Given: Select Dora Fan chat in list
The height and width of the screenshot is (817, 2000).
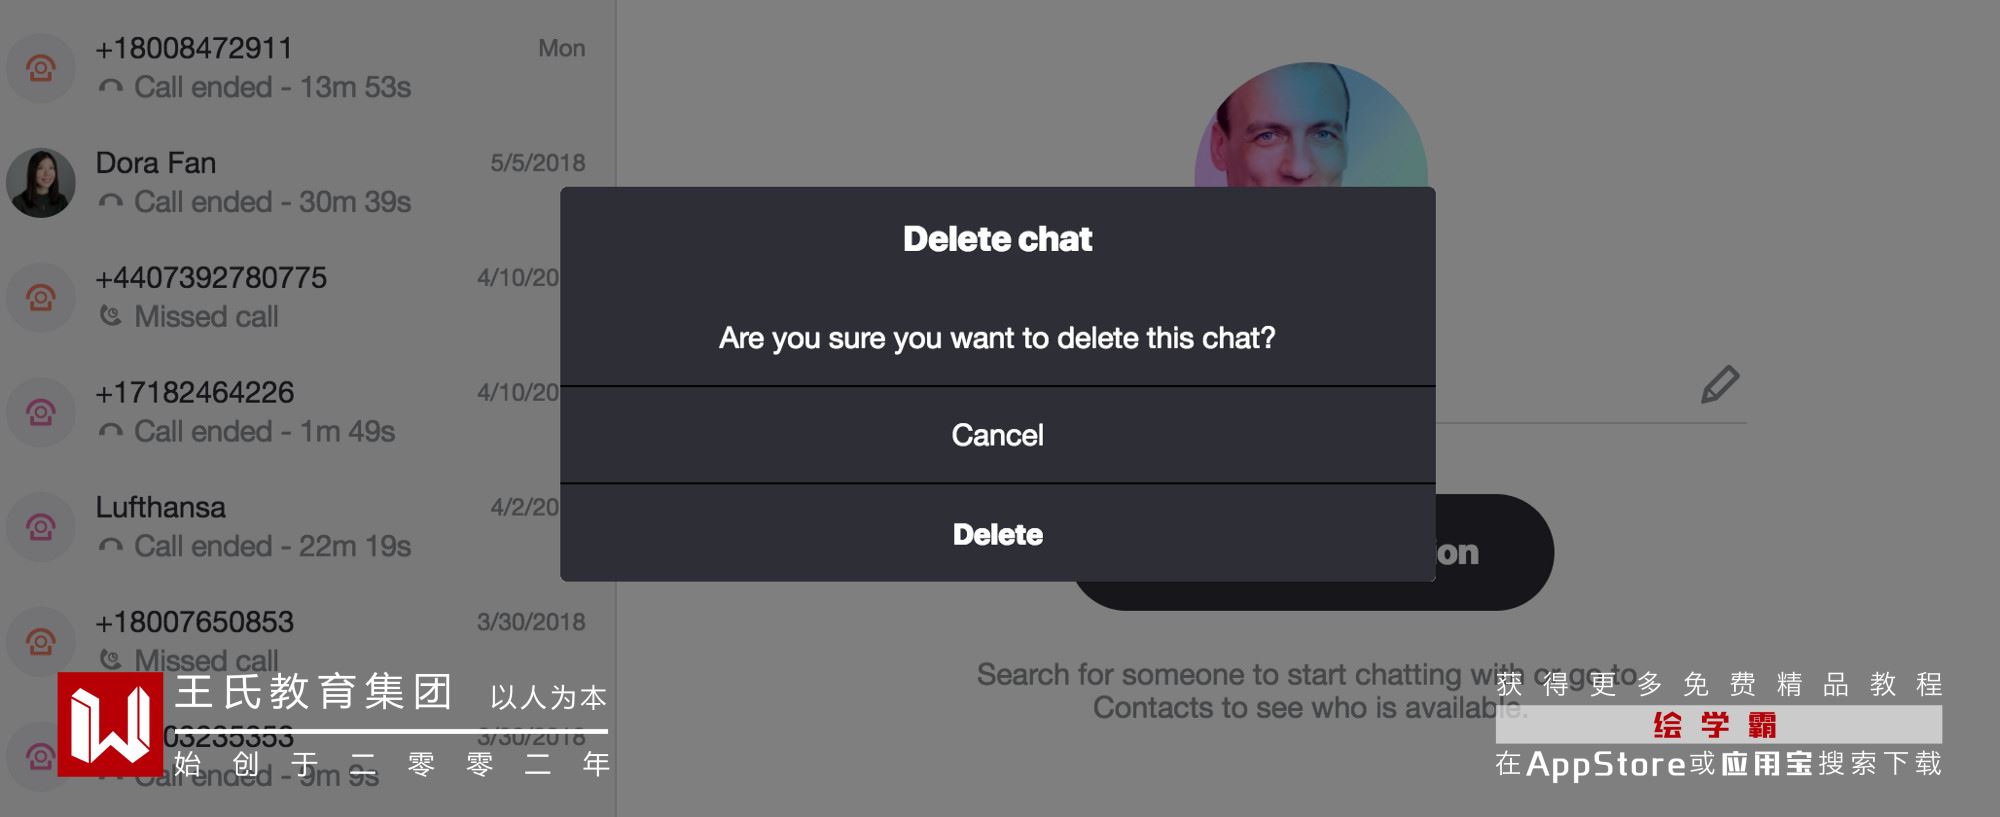Looking at the screenshot, I should pyautogui.click(x=300, y=183).
